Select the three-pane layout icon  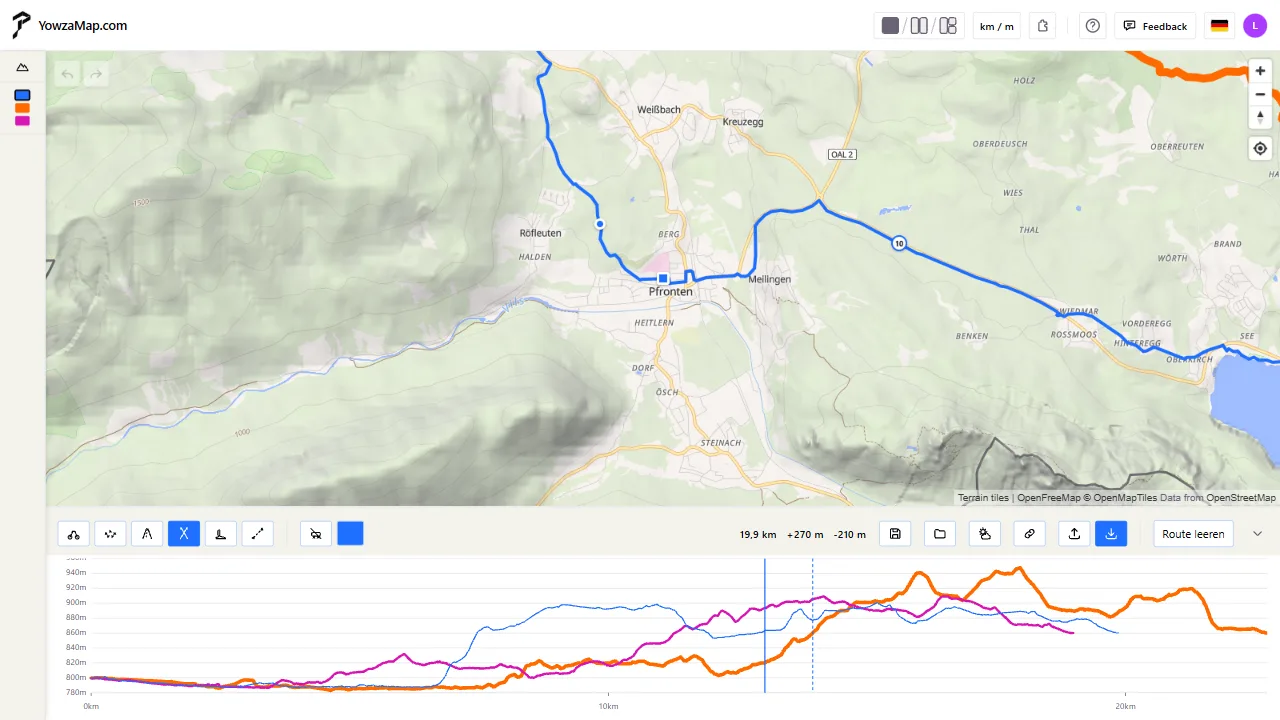pyautogui.click(x=948, y=26)
